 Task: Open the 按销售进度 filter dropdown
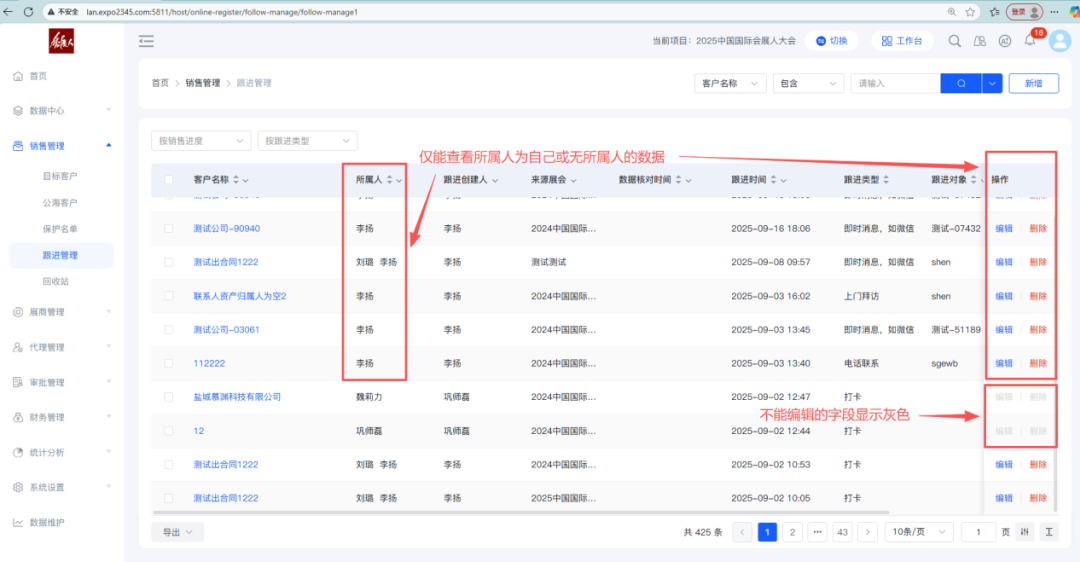click(x=201, y=141)
